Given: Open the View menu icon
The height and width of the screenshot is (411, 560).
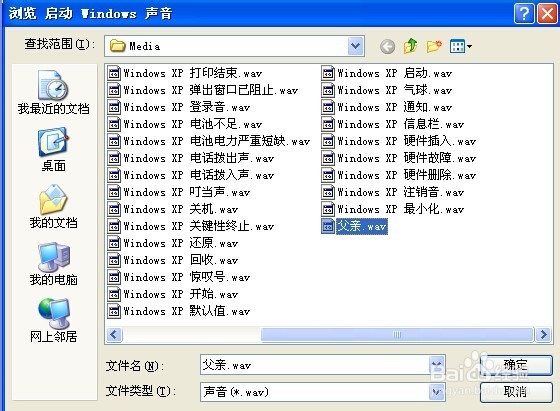Looking at the screenshot, I should point(461,46).
